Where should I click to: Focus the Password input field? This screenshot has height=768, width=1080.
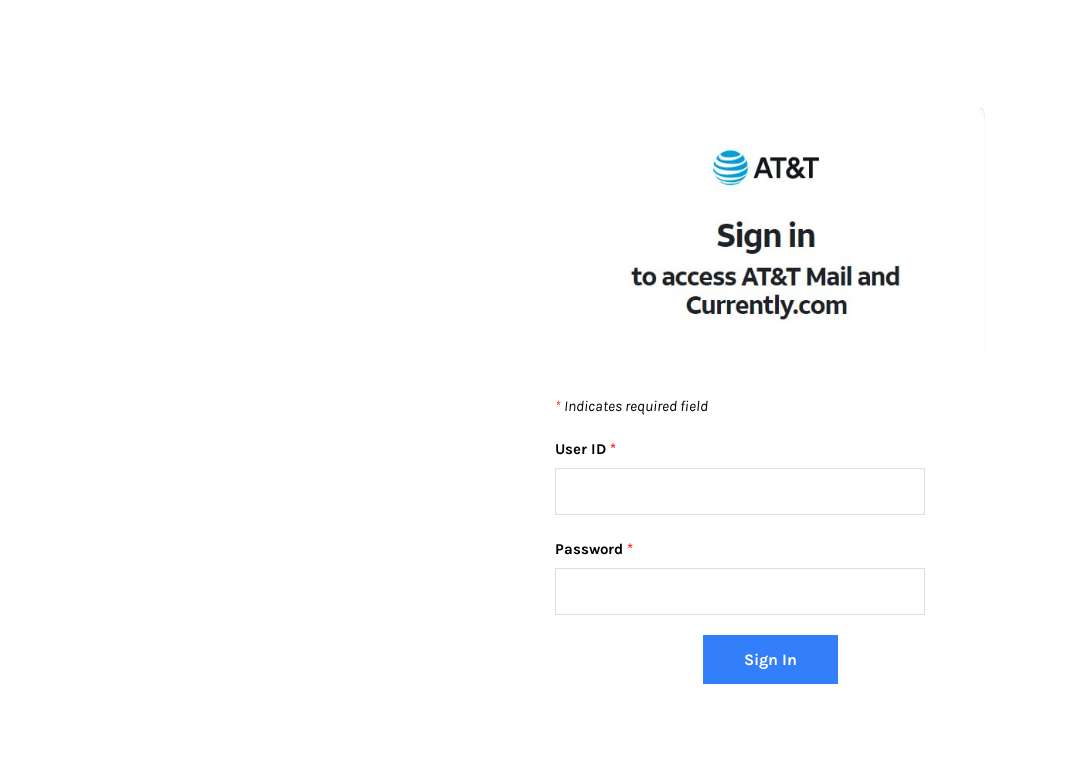pos(740,591)
